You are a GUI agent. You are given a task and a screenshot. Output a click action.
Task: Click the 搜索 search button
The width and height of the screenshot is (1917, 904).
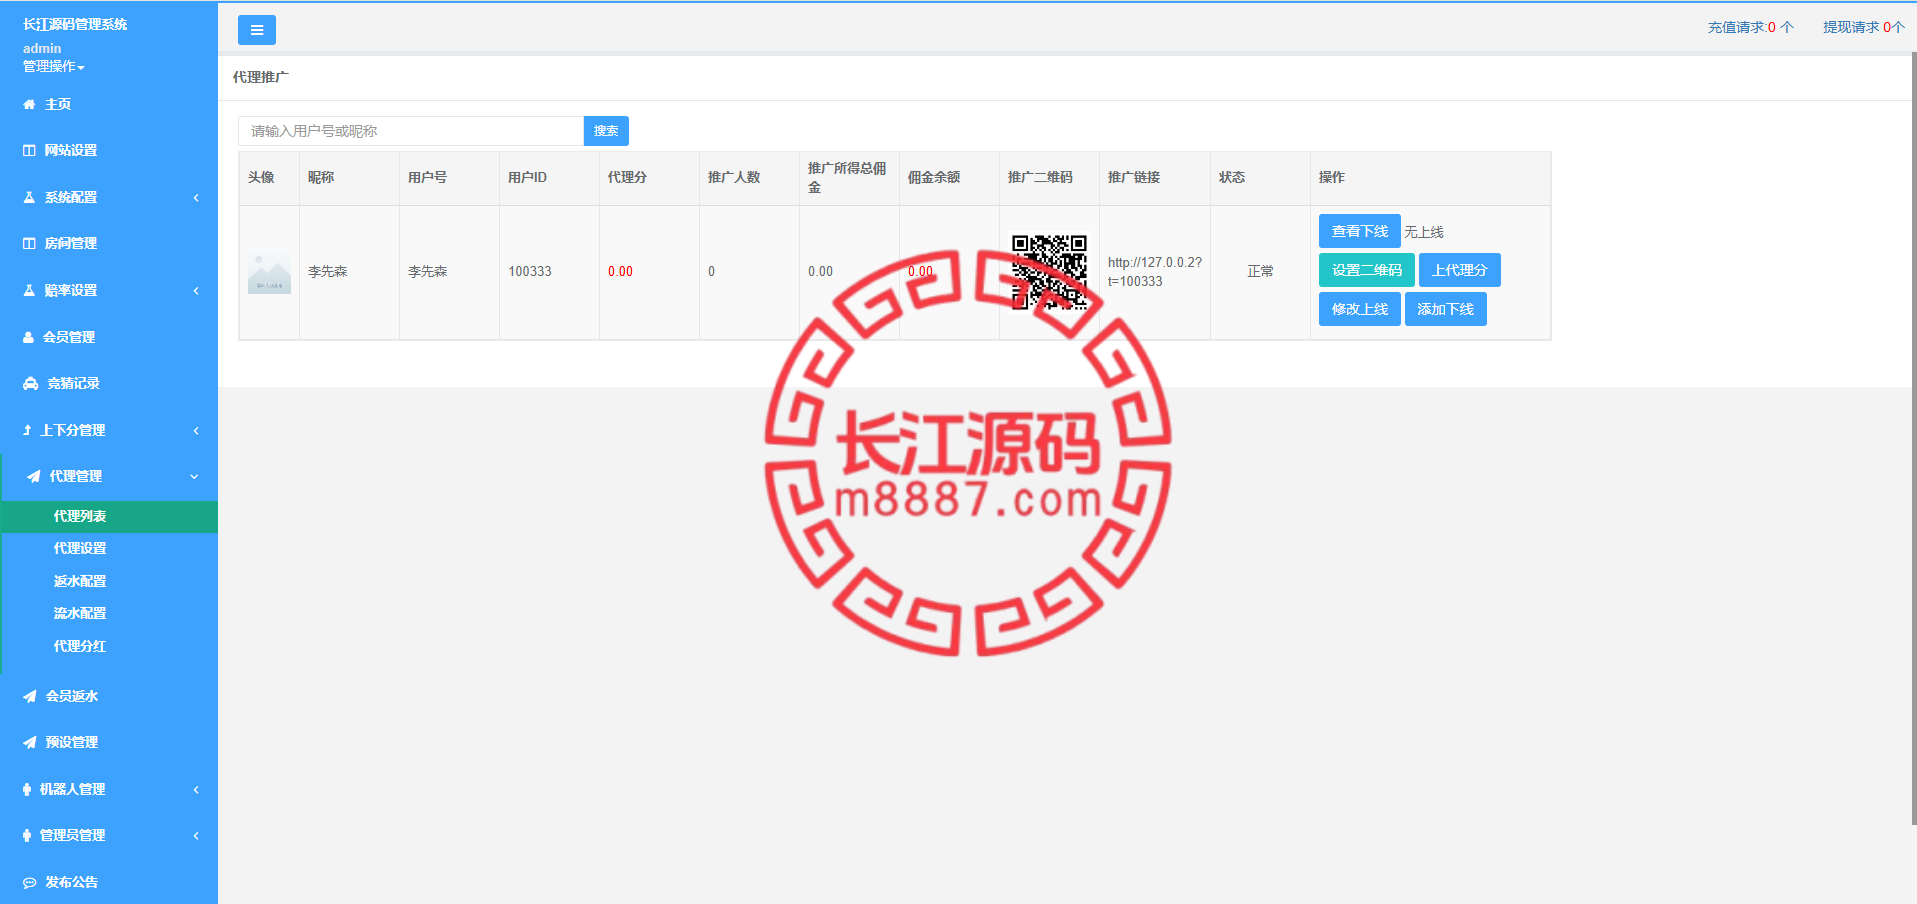[x=606, y=131]
